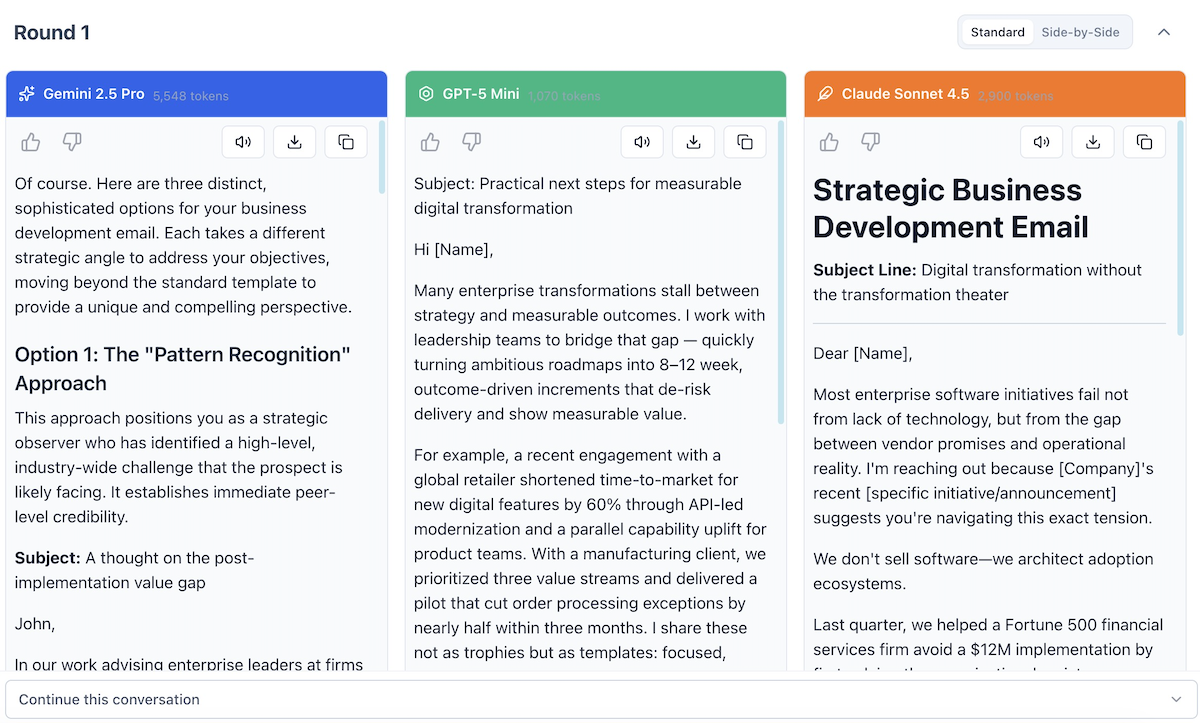Screen dimensions: 1200x723
Task: Download the Claude Sonnet 4.5 response
Action: (x=1093, y=142)
